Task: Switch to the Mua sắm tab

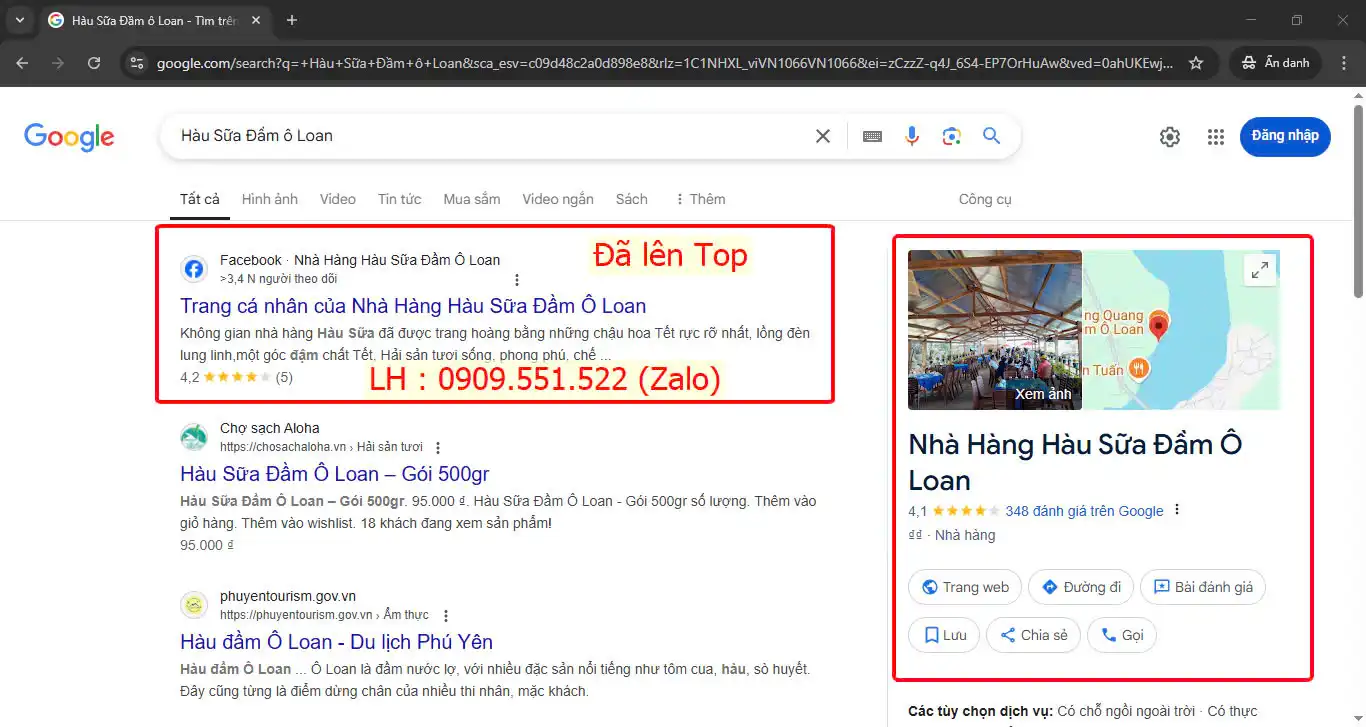Action: (x=472, y=199)
